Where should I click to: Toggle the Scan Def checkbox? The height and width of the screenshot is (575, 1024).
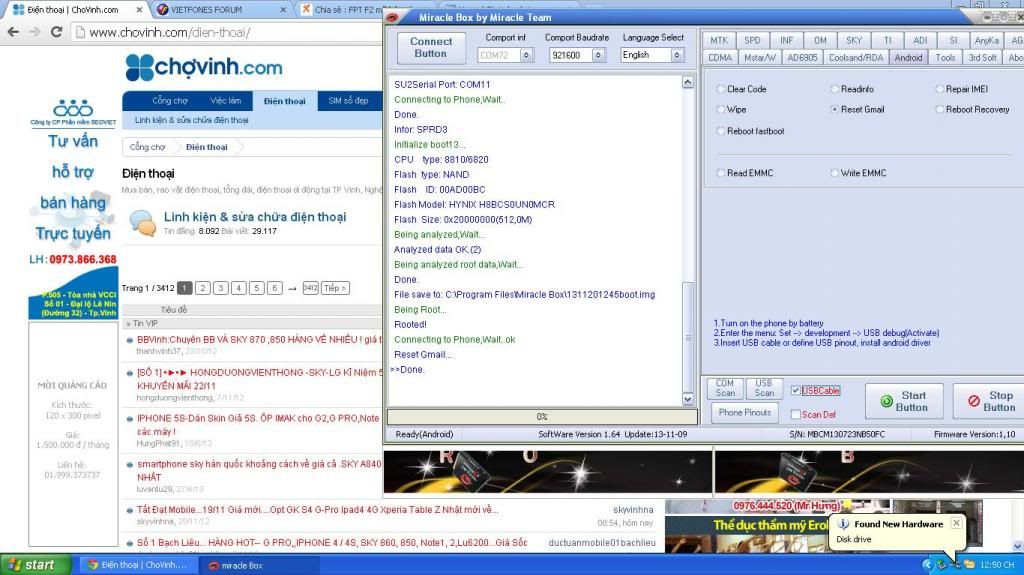point(795,414)
